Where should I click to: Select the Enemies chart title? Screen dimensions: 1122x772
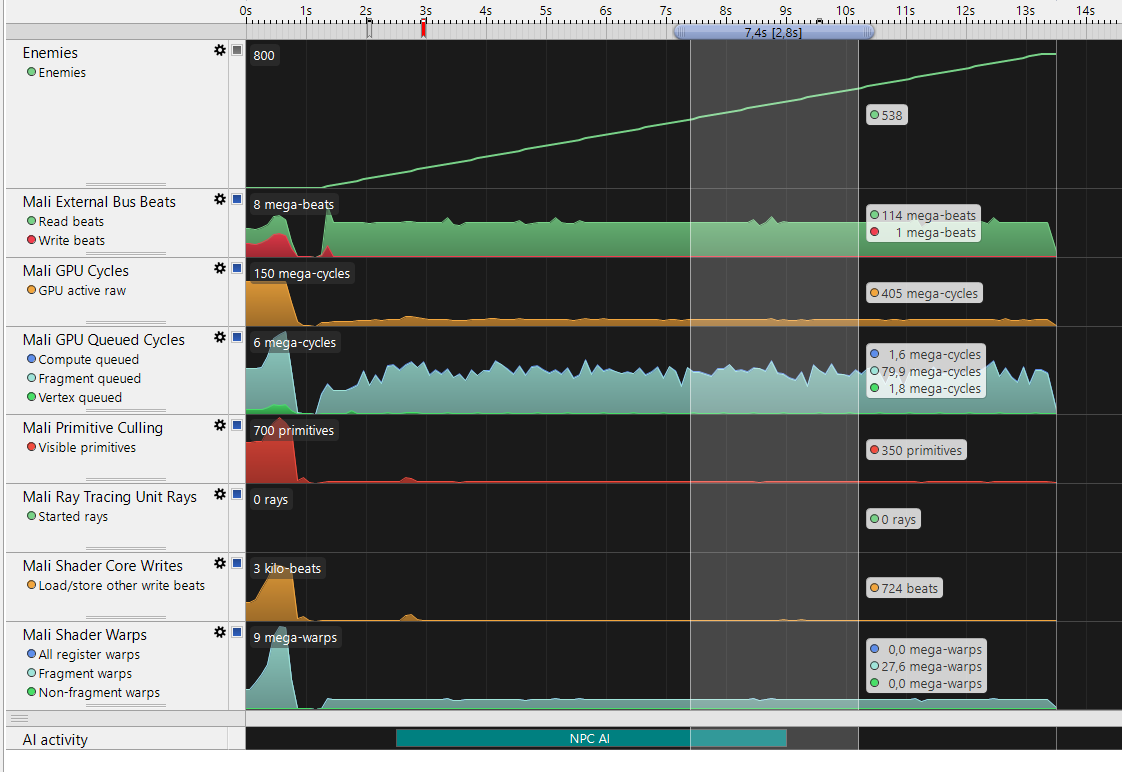click(x=50, y=53)
